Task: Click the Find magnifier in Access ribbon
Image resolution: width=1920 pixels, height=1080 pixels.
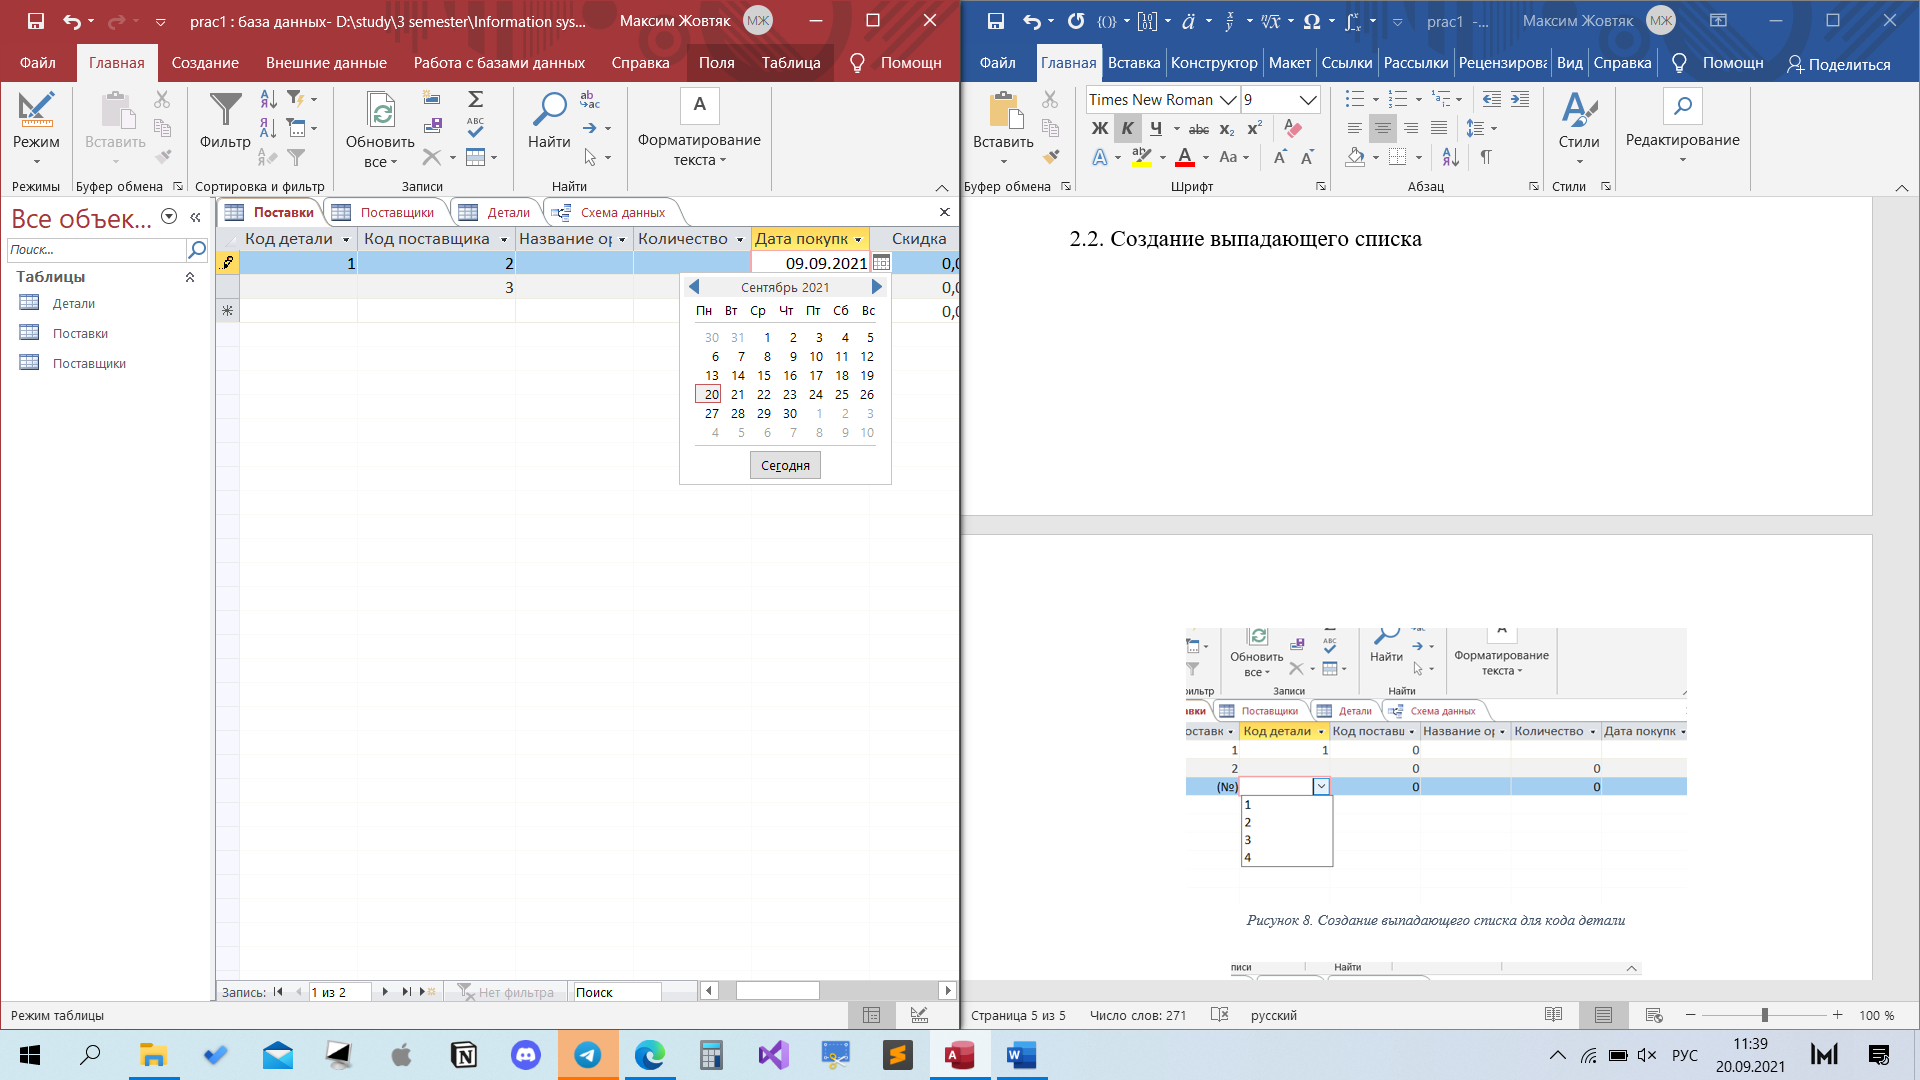Action: pos(549,110)
